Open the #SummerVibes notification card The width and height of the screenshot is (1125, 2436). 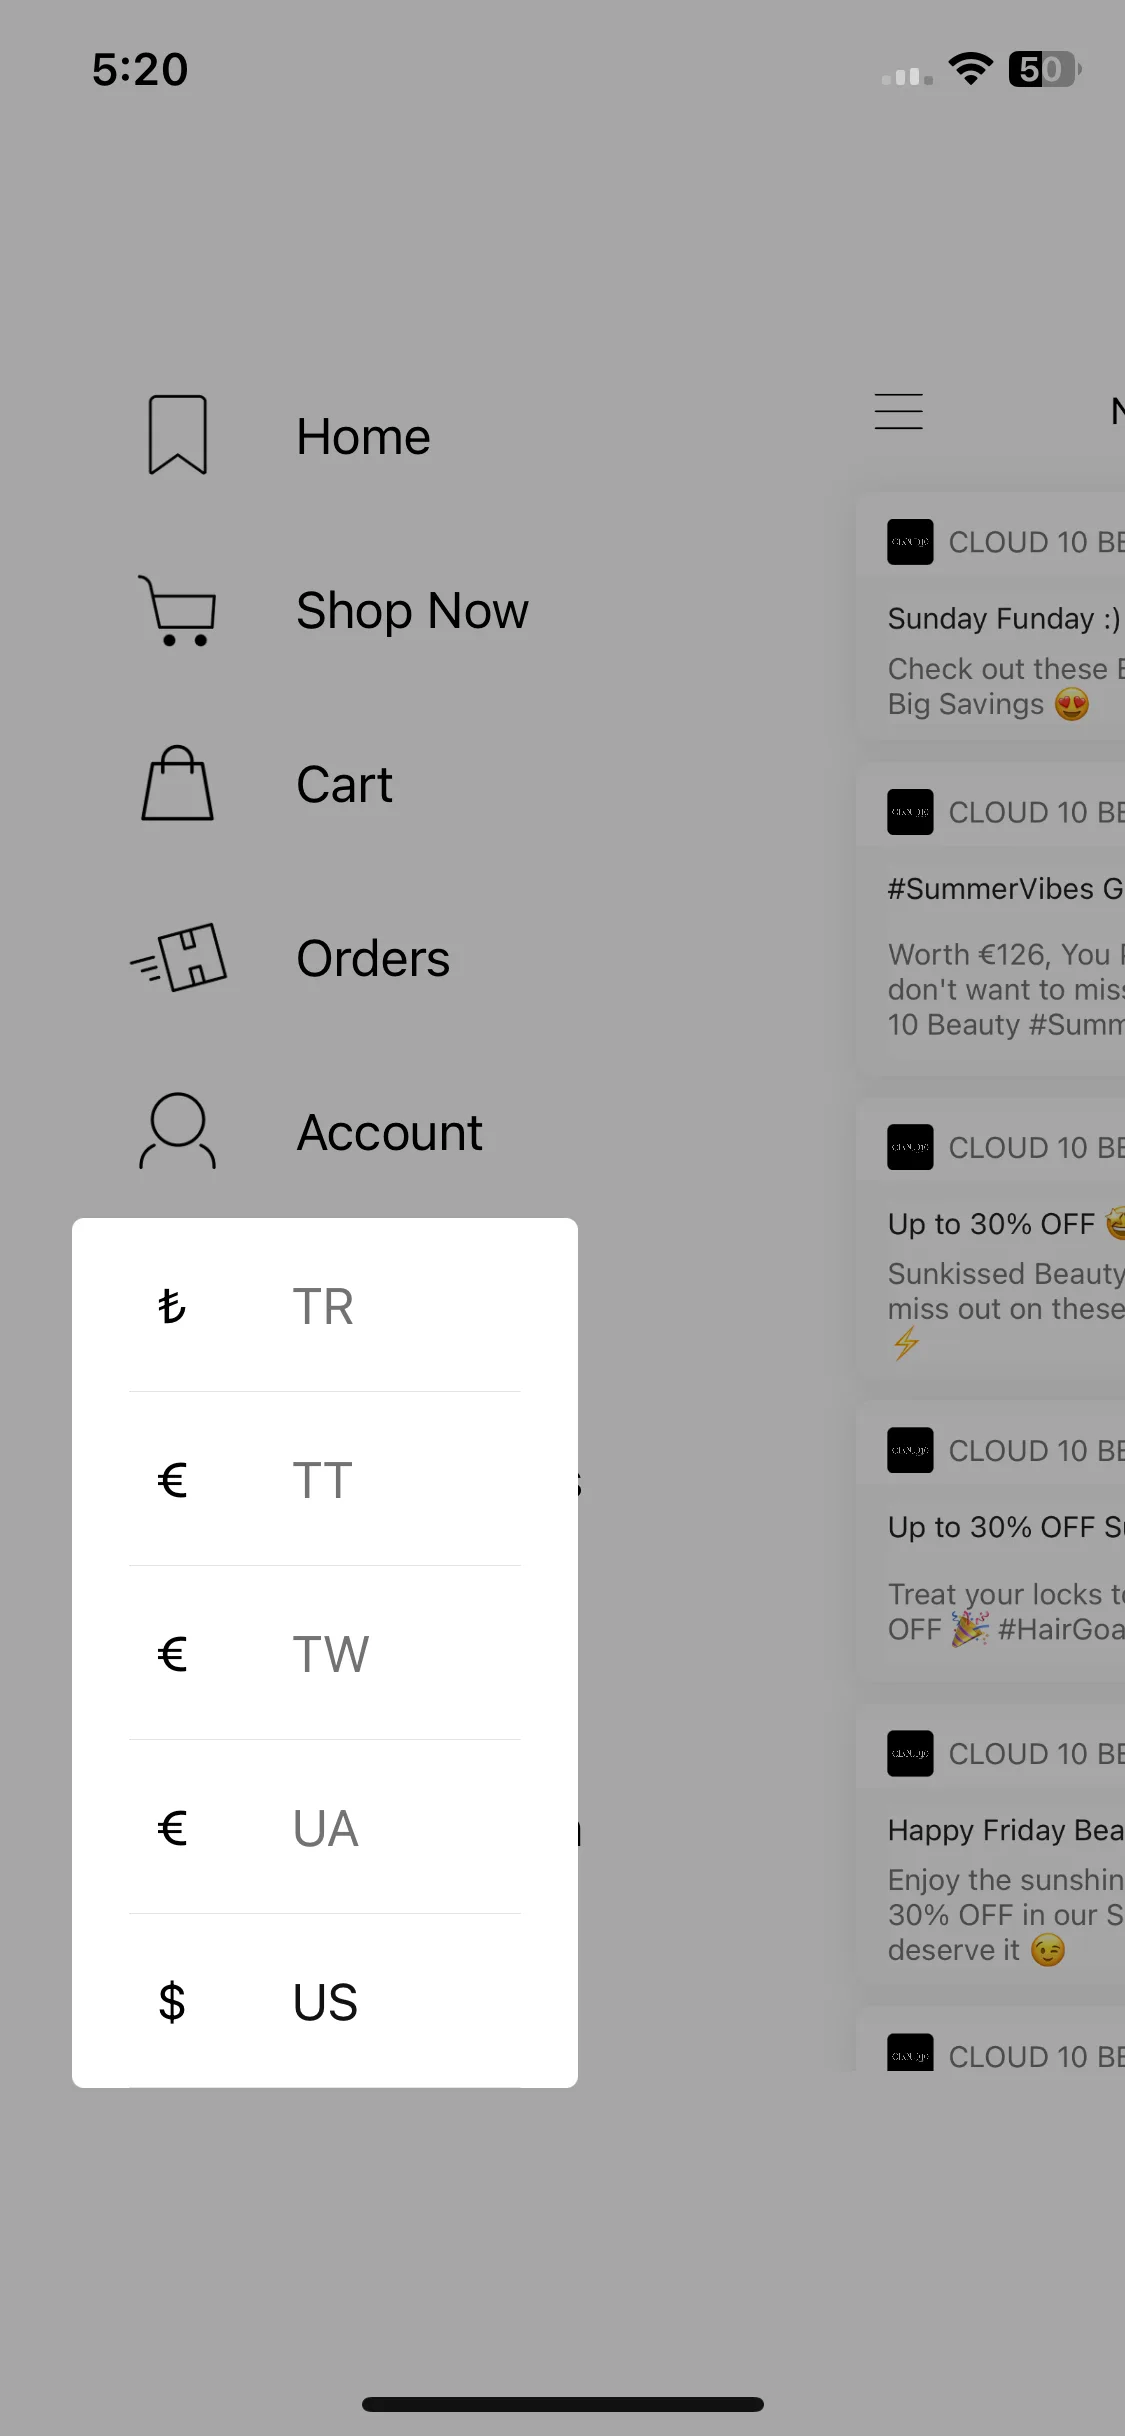click(x=991, y=920)
